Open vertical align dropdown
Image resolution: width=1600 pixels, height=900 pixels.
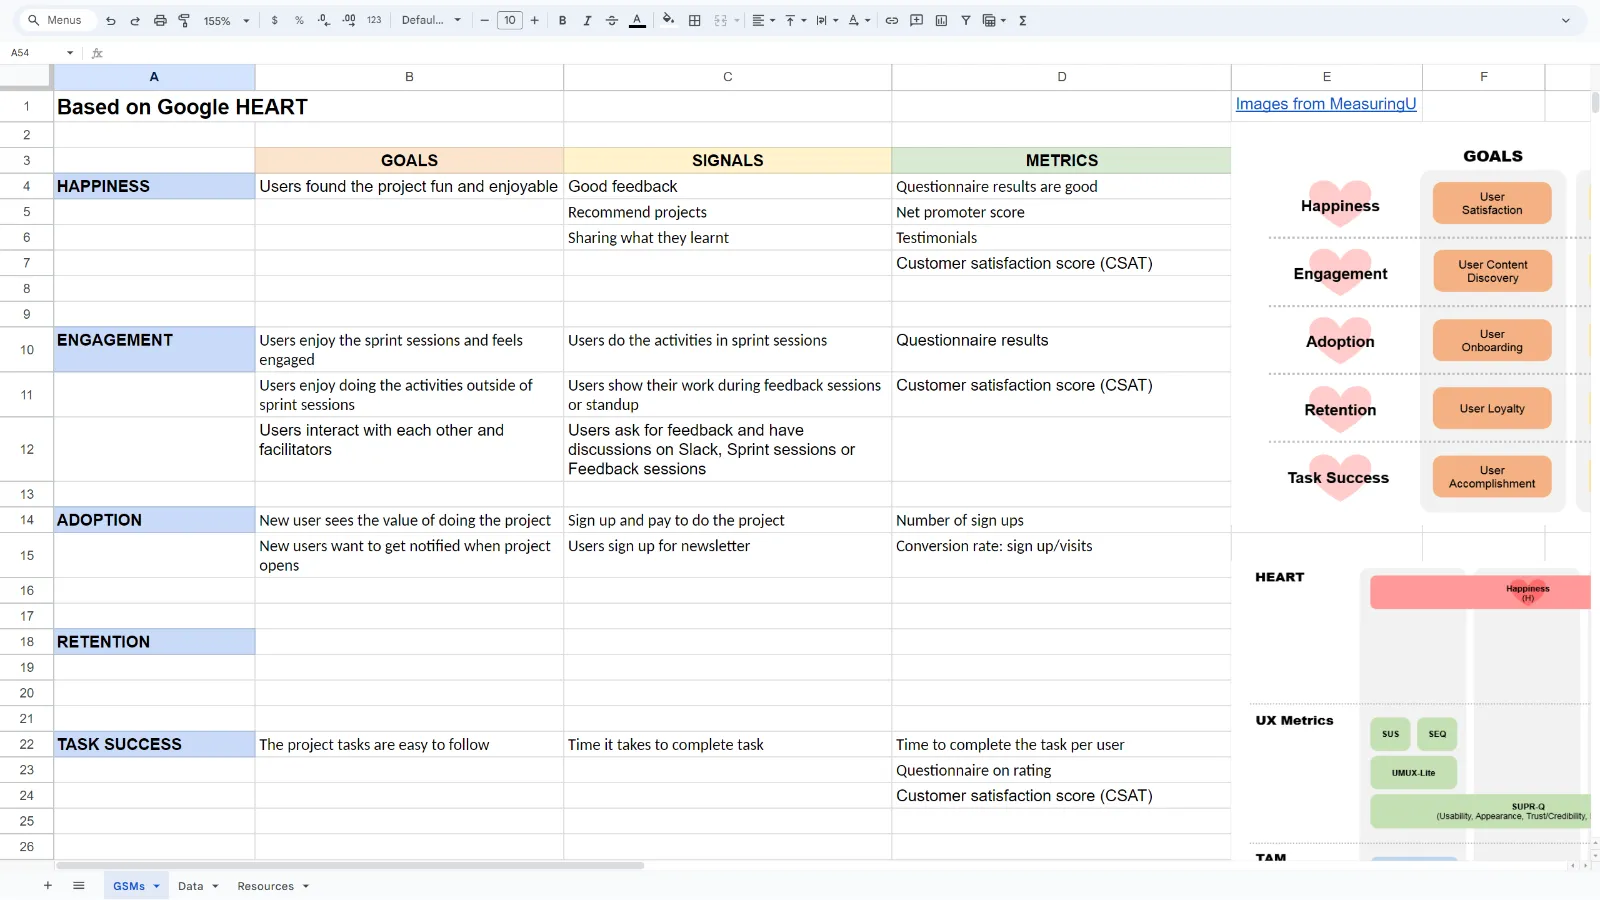pos(795,20)
